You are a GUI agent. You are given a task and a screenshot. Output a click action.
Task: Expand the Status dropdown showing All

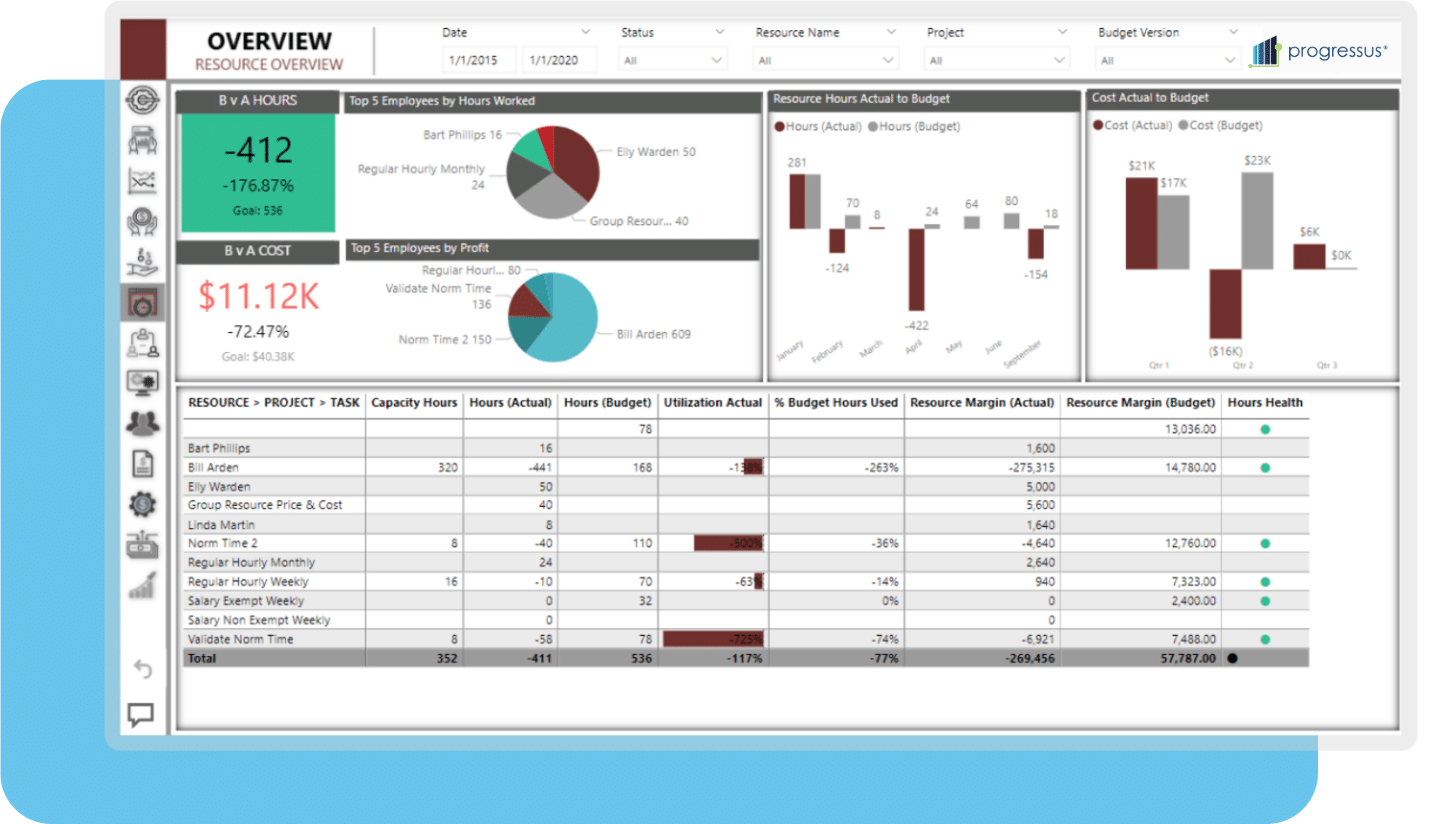pyautogui.click(x=673, y=60)
